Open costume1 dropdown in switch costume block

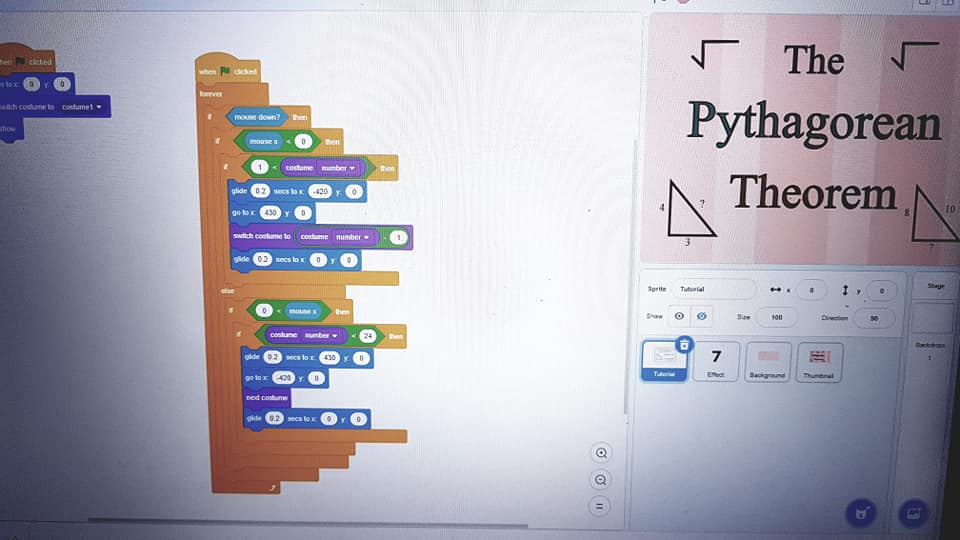(81, 107)
